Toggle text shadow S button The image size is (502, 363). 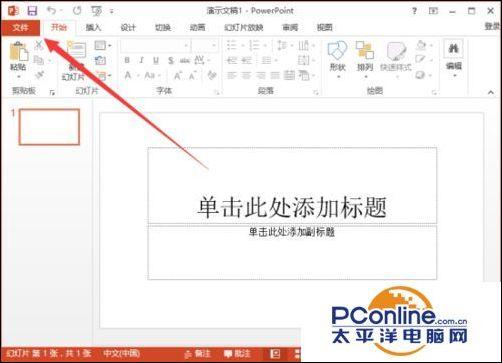point(171,61)
